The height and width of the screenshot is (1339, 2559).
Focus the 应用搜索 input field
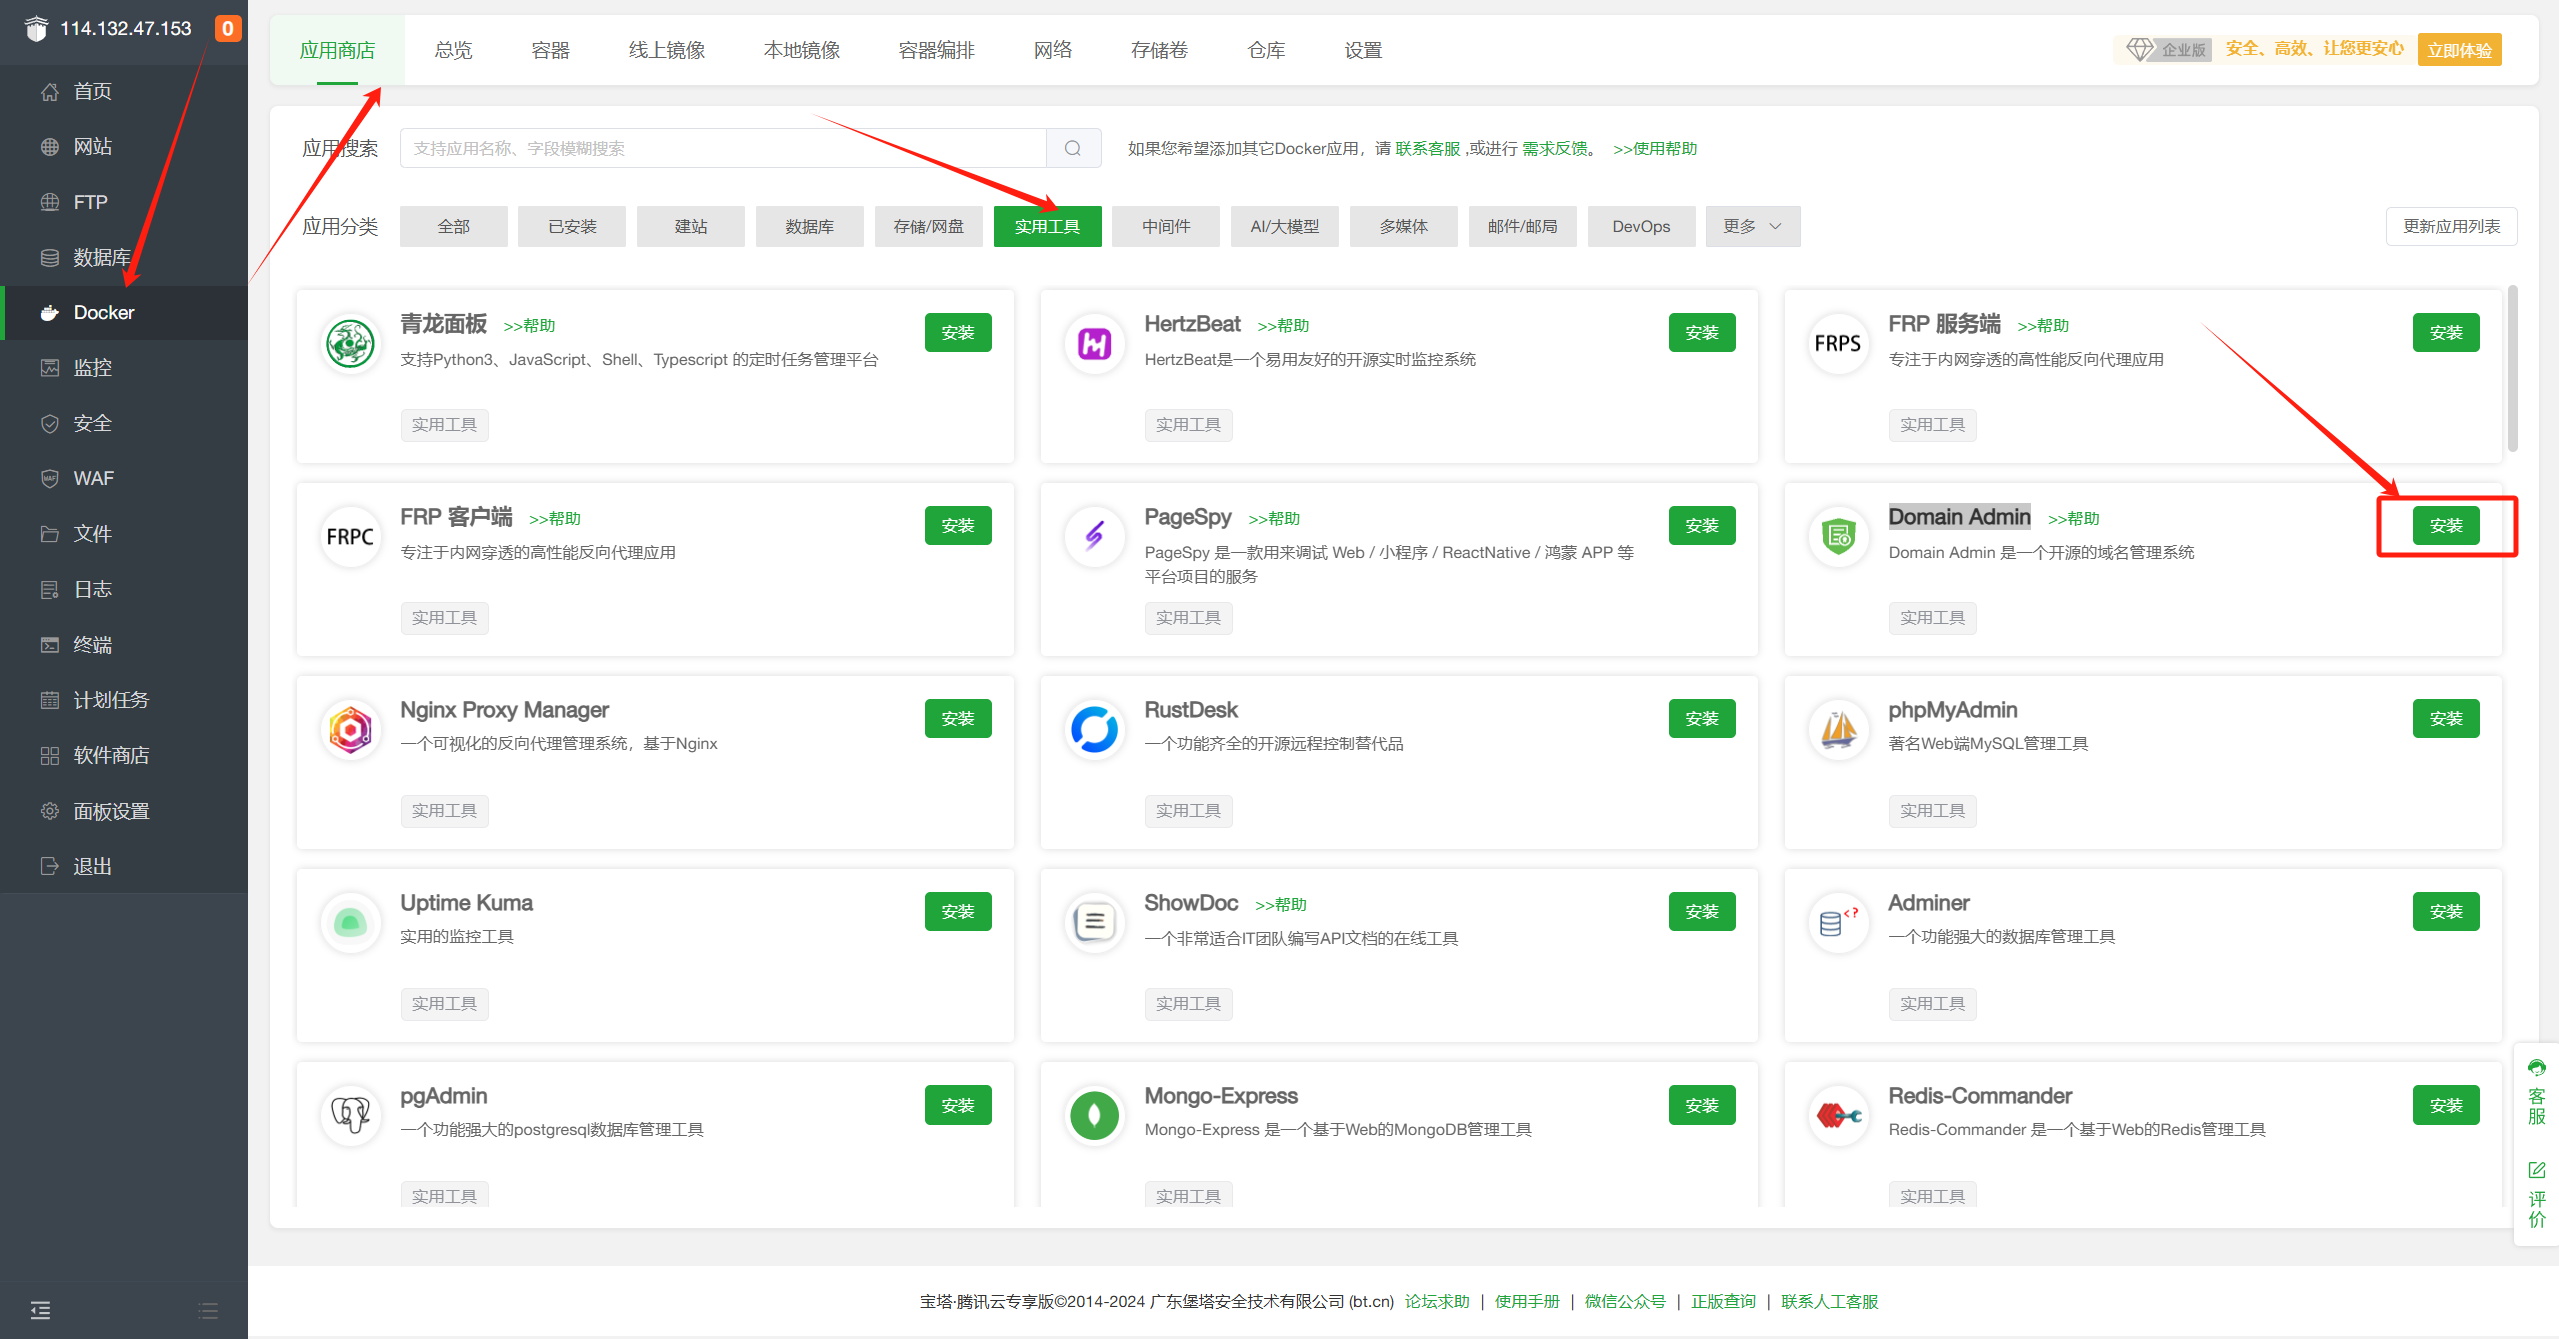tap(723, 148)
